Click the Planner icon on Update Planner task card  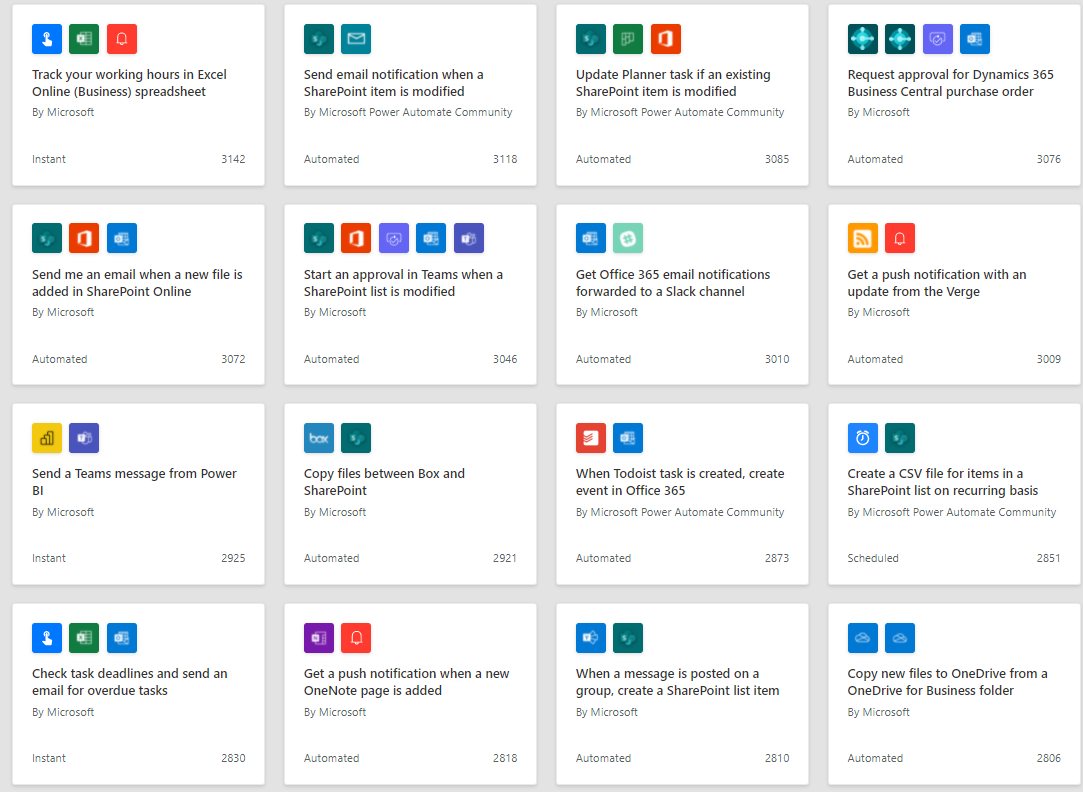628,39
